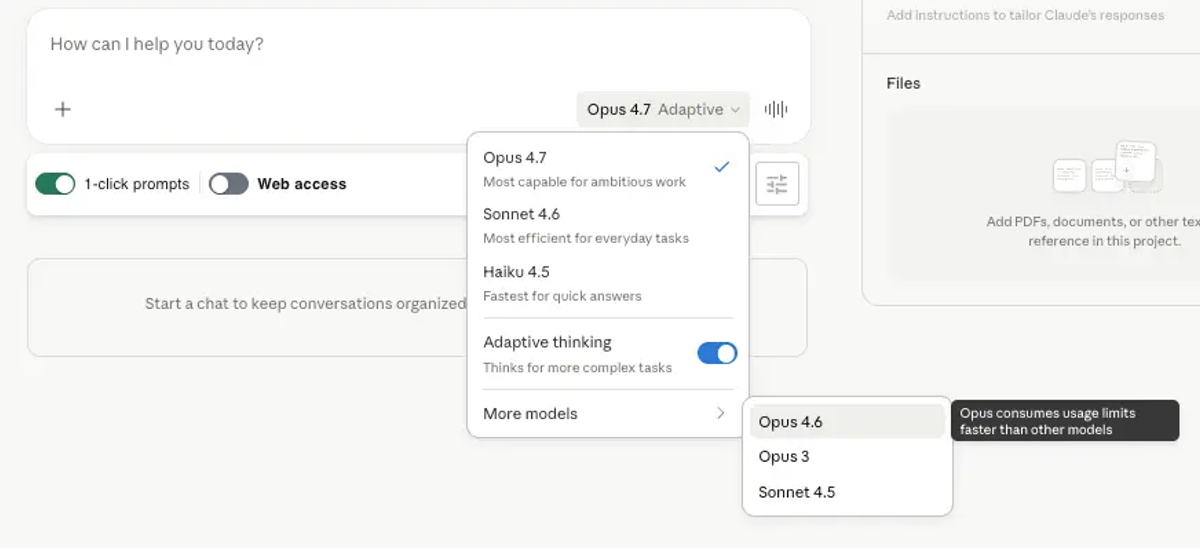
Task: Click 'Add PDFs, documents, or other' text in Files
Action: (x=1092, y=222)
